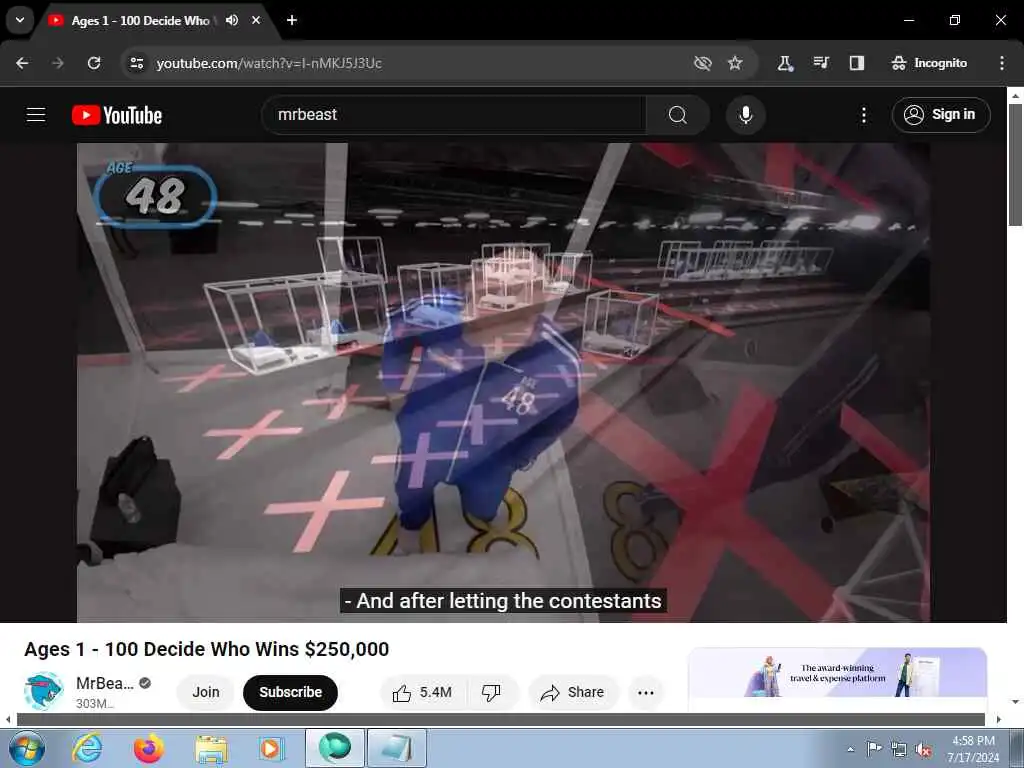The width and height of the screenshot is (1024, 768).
Task: Click the YouTube search field containing mrbeast
Action: coord(454,115)
